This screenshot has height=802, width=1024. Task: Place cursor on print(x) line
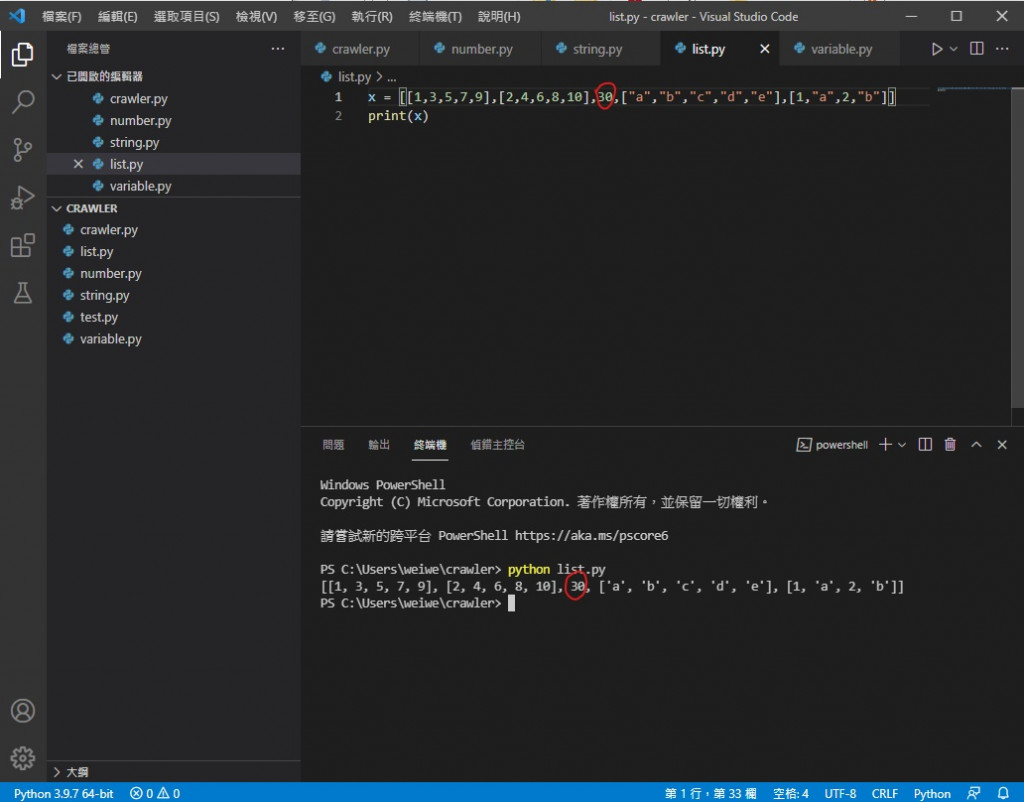point(398,116)
